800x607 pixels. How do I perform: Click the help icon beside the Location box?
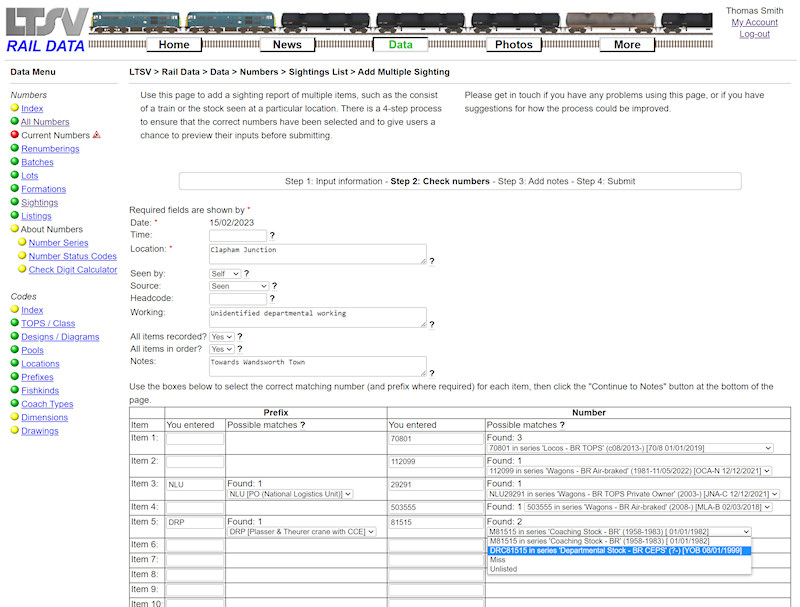coord(430,261)
